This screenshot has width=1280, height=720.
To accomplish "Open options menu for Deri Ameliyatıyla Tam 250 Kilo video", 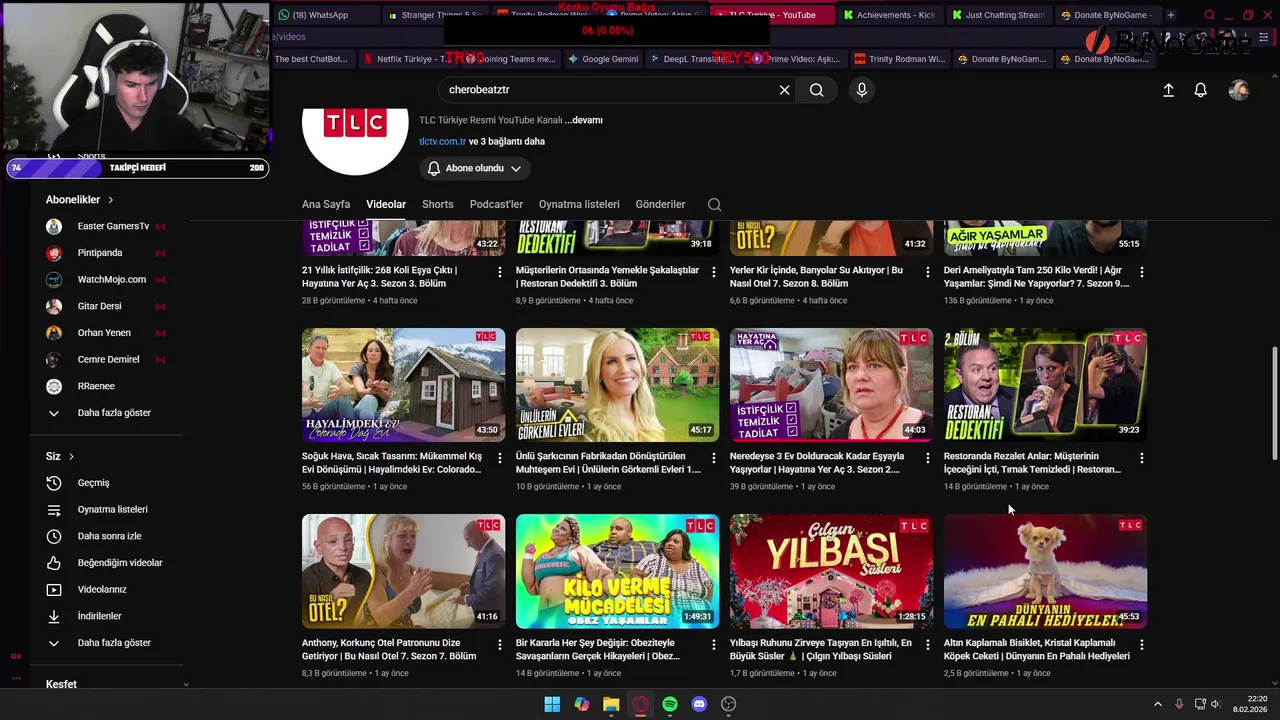I will click(1142, 271).
